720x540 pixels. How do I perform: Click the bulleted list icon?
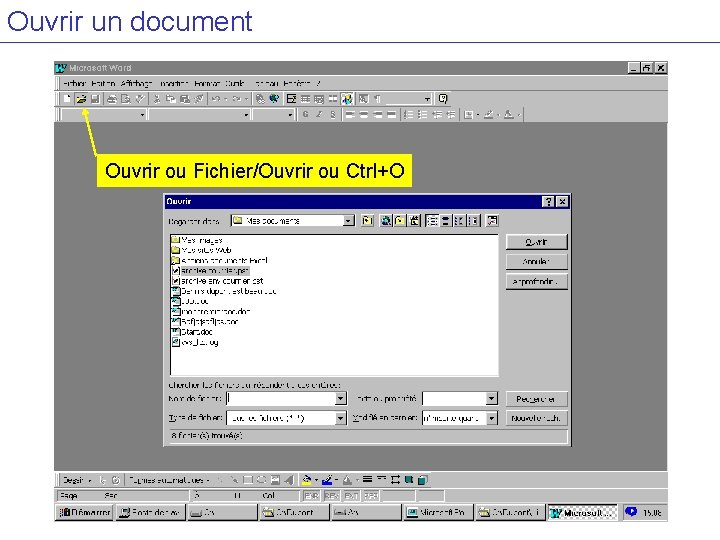[422, 114]
